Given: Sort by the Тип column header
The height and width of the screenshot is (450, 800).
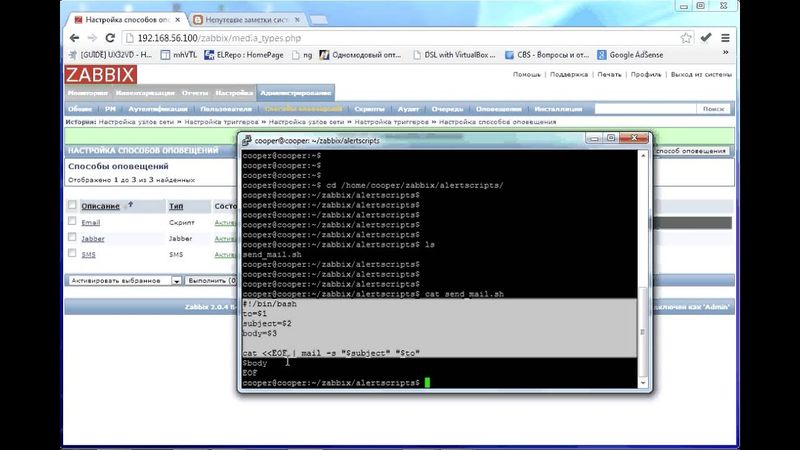Looking at the screenshot, I should (x=176, y=206).
